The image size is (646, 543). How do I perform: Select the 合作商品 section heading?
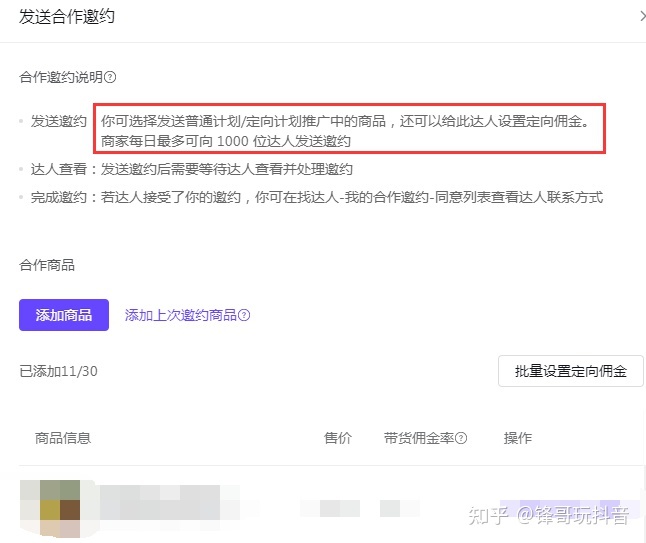[x=47, y=265]
